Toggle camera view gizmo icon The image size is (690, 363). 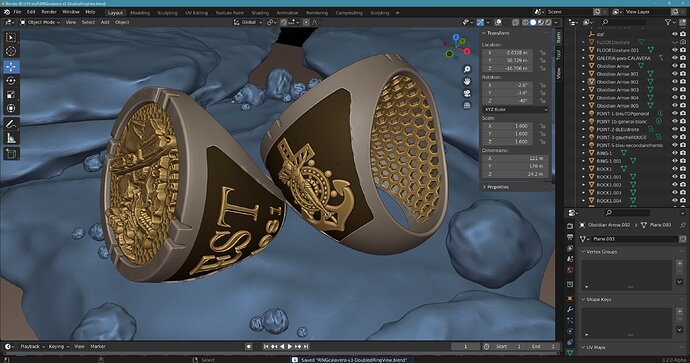(x=467, y=93)
